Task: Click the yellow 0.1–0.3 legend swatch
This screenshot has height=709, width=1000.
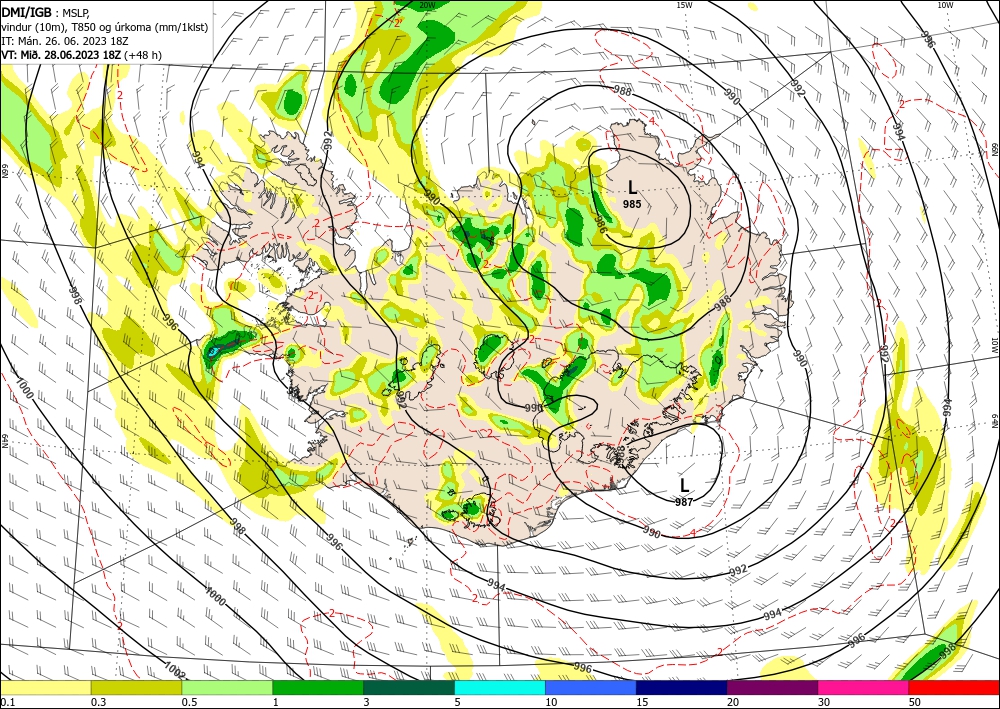Action: pos(46,687)
